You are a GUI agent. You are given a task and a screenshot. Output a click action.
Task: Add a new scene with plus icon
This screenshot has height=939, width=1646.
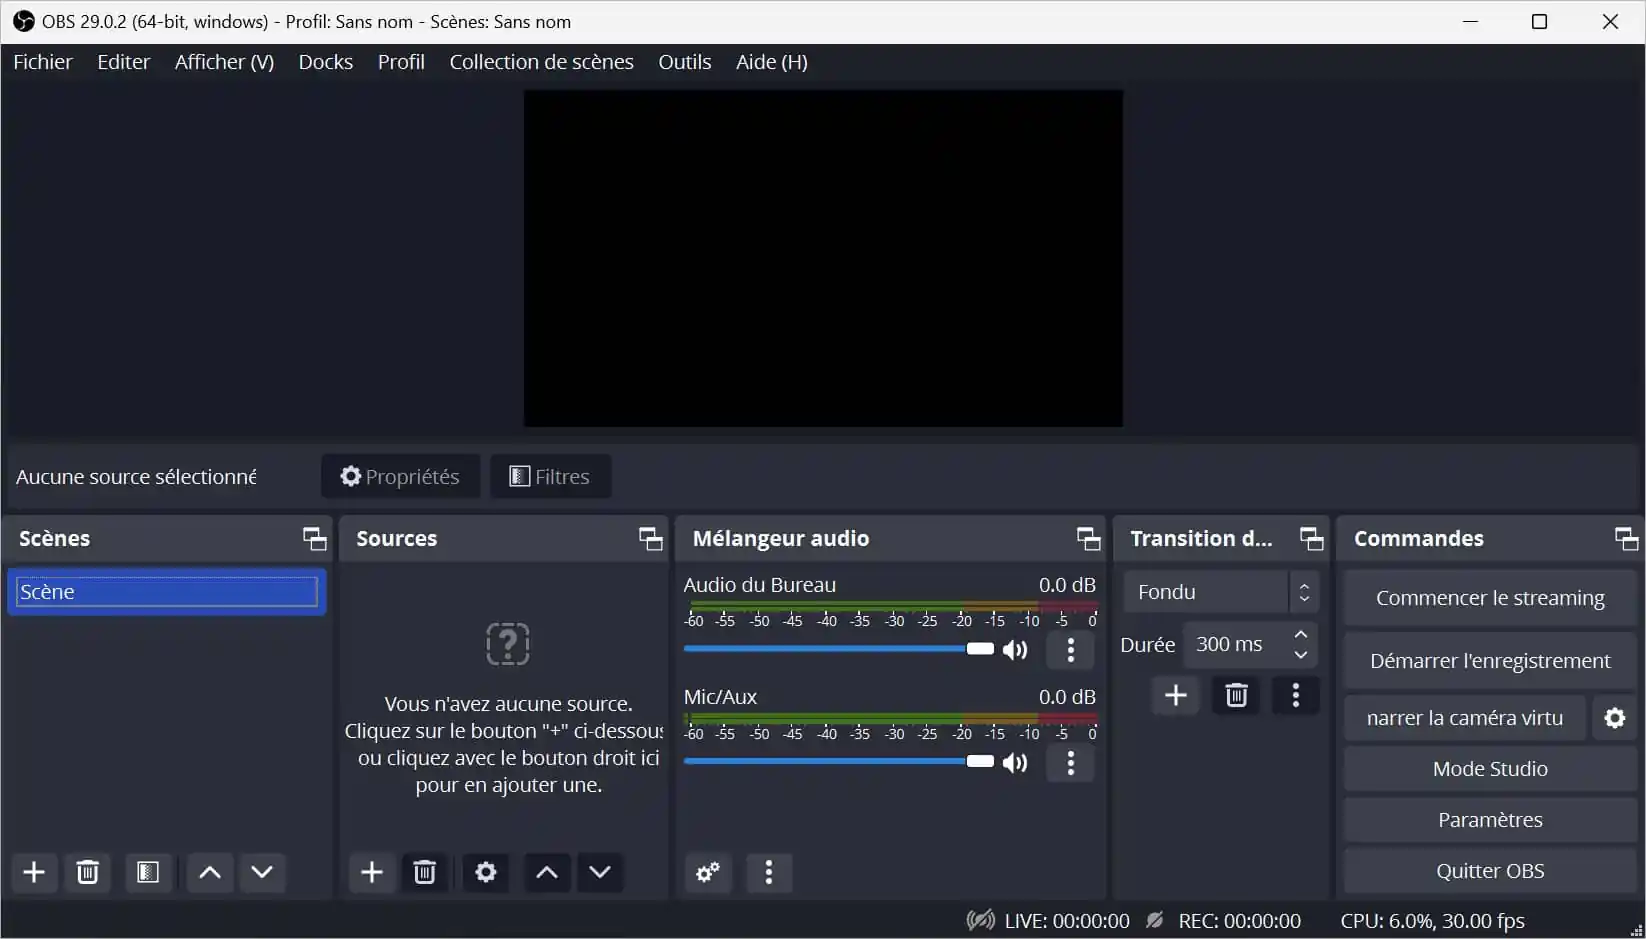click(x=34, y=872)
